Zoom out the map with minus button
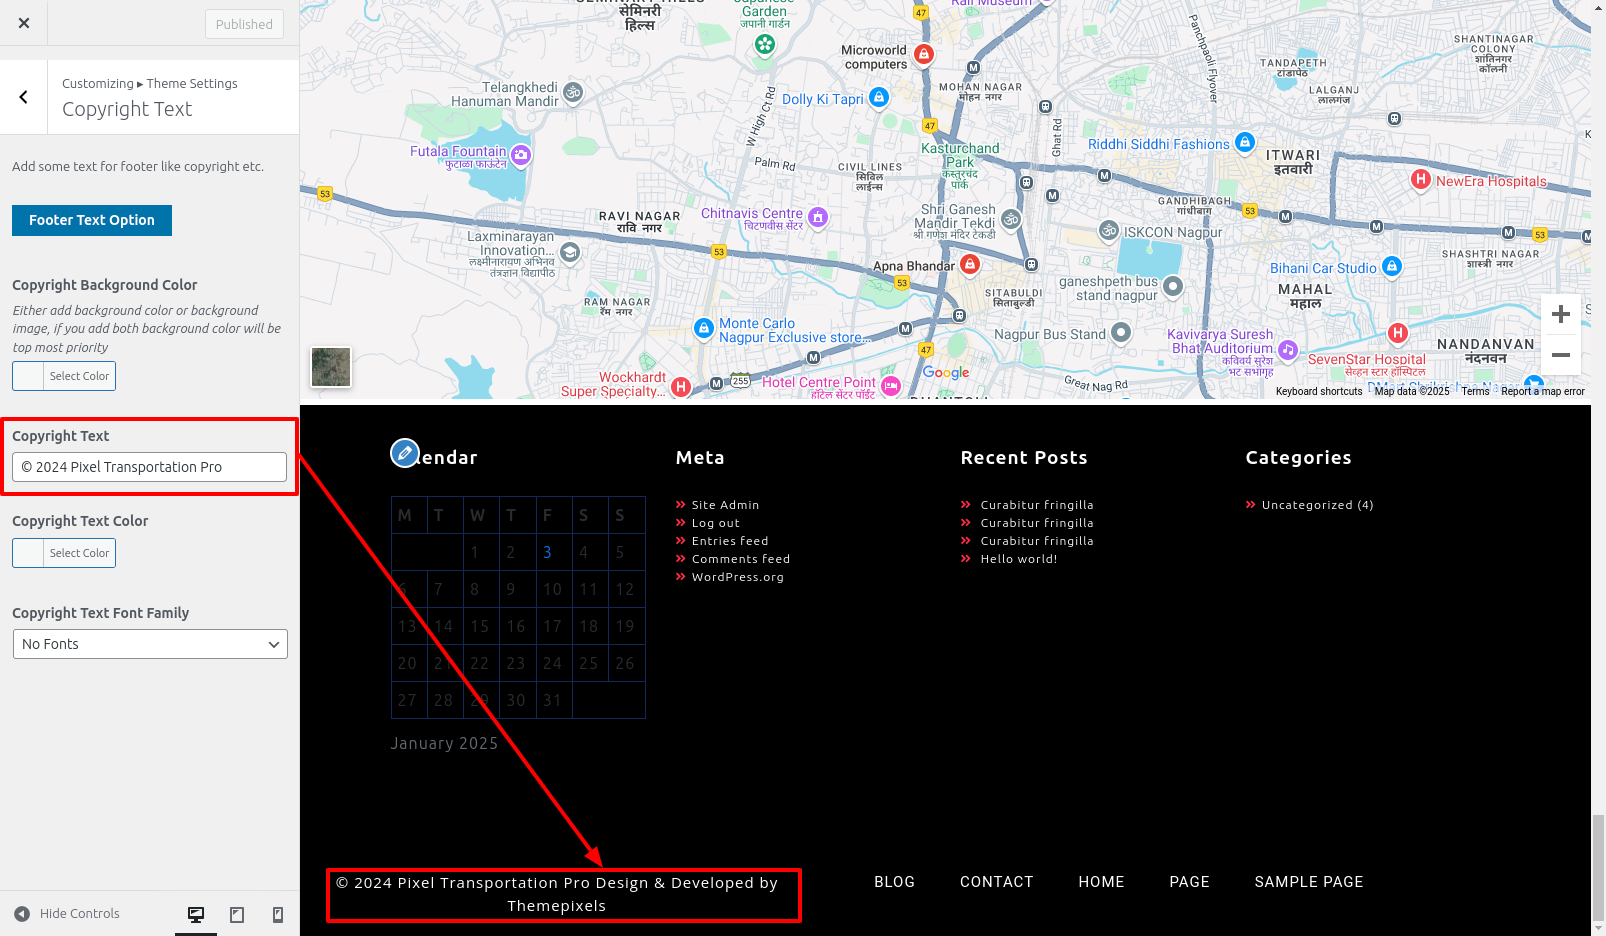Image resolution: width=1606 pixels, height=936 pixels. click(x=1560, y=355)
